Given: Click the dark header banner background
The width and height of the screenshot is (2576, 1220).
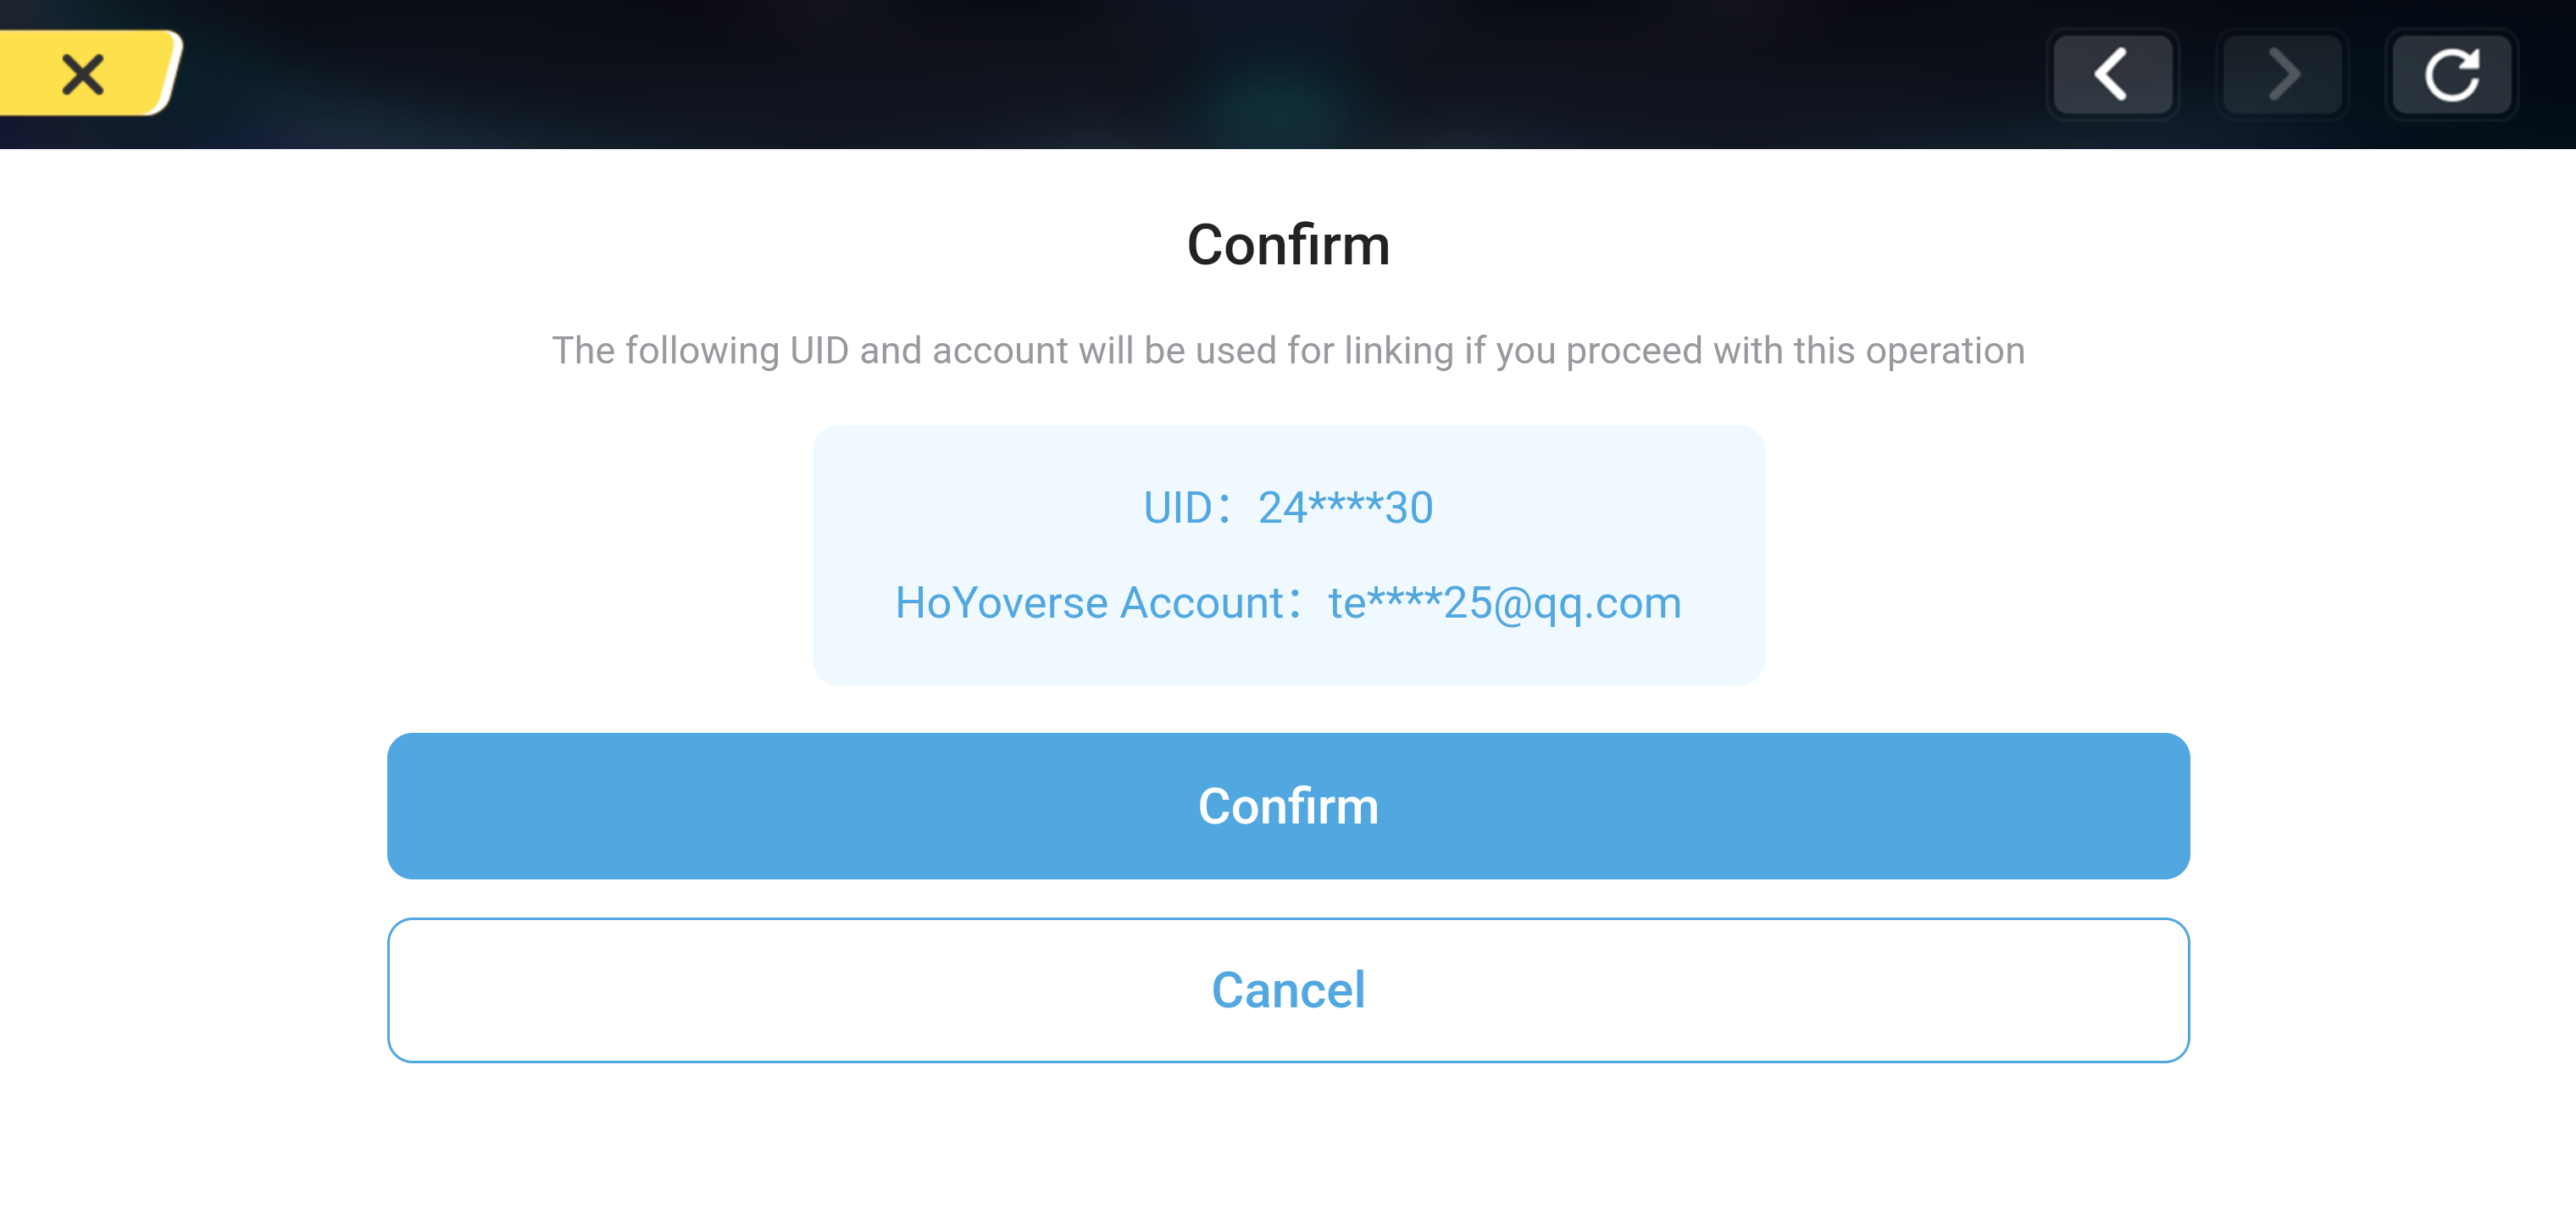Looking at the screenshot, I should coord(1100,74).
